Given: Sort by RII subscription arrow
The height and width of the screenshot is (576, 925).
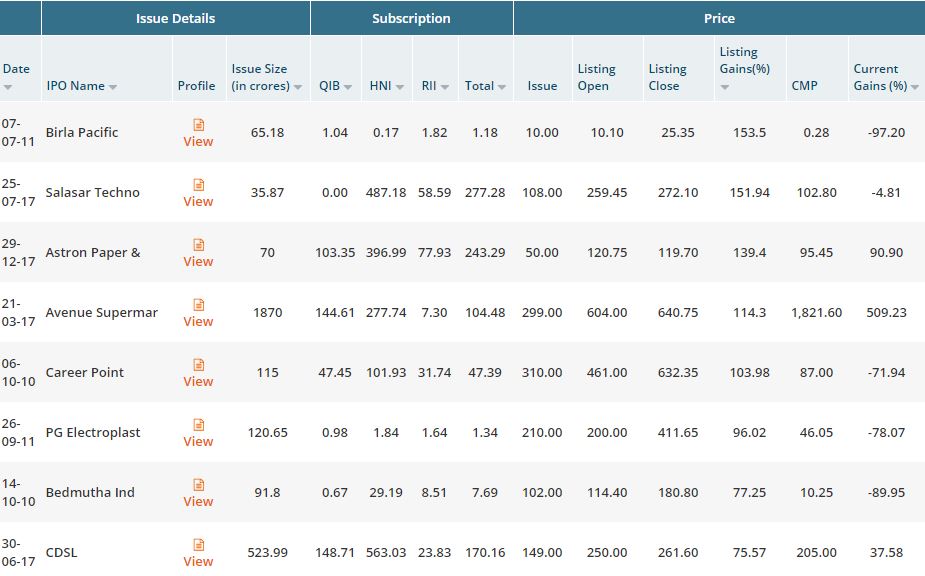Looking at the screenshot, I should pos(444,87).
